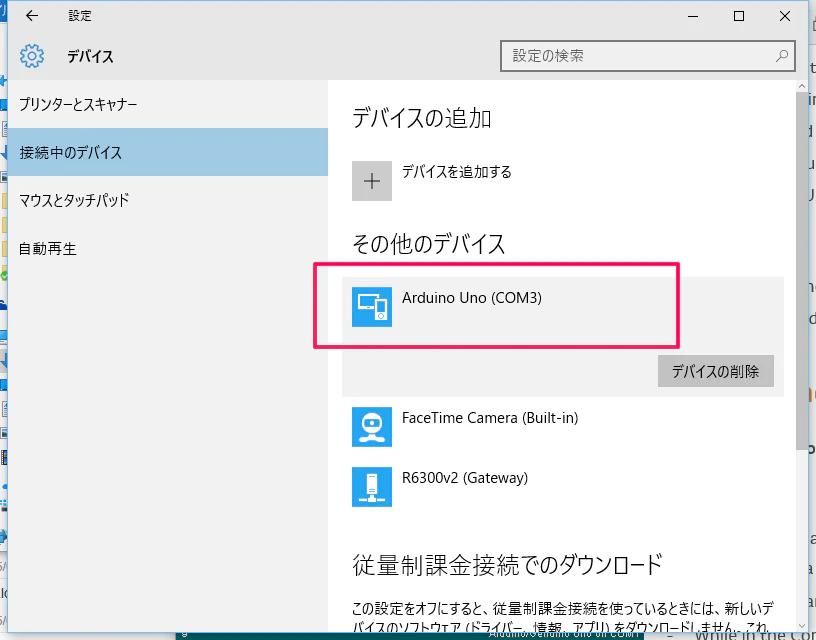
Task: Select the FaceTime Camera icon
Action: [x=372, y=427]
